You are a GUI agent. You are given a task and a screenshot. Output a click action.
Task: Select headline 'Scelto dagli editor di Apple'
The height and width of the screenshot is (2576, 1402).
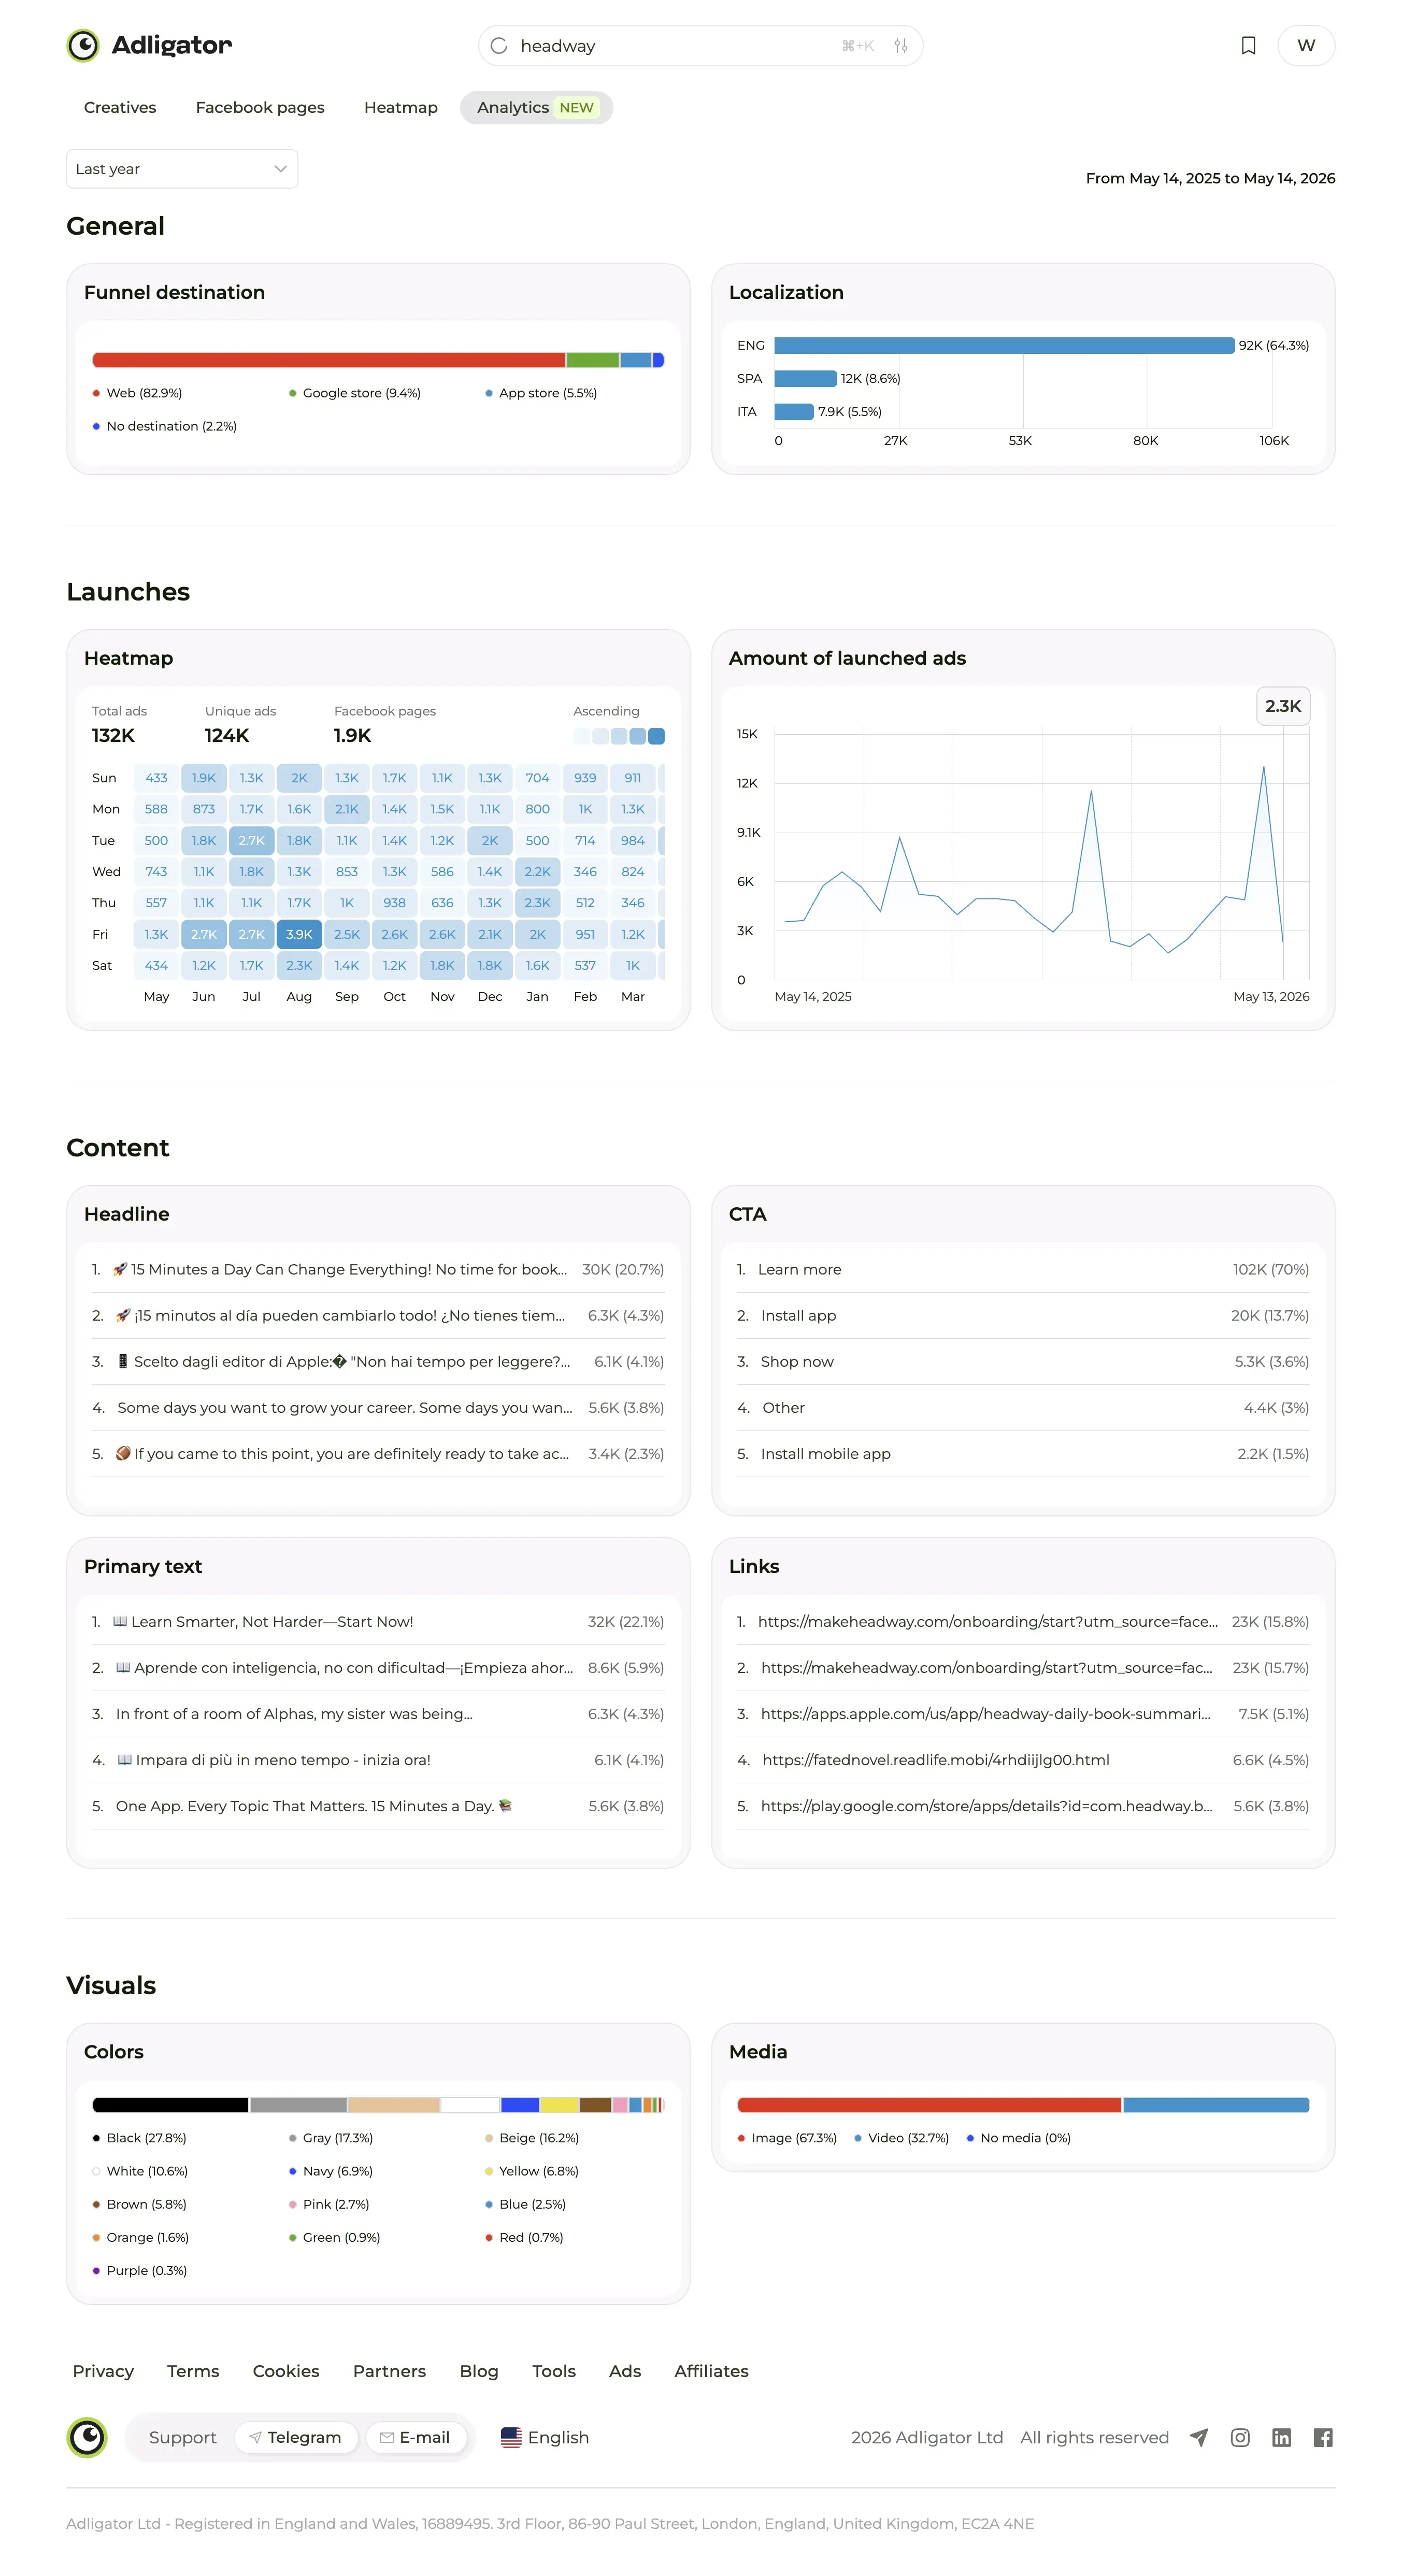tap(378, 1361)
